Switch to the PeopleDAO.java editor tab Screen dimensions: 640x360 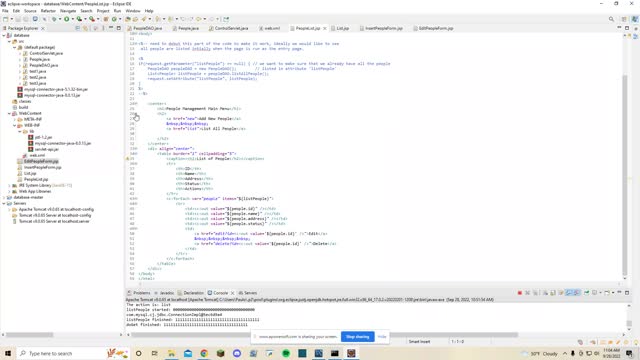[x=145, y=29]
